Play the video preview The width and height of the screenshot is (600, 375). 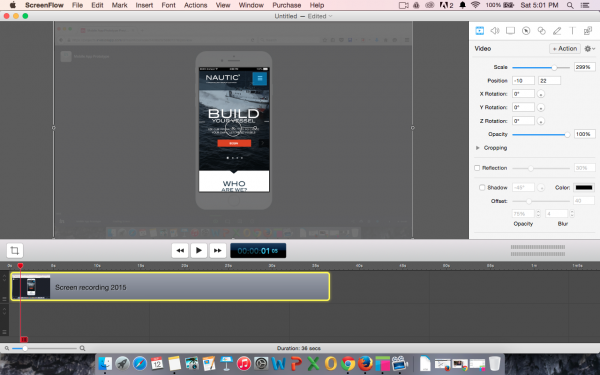tap(199, 251)
